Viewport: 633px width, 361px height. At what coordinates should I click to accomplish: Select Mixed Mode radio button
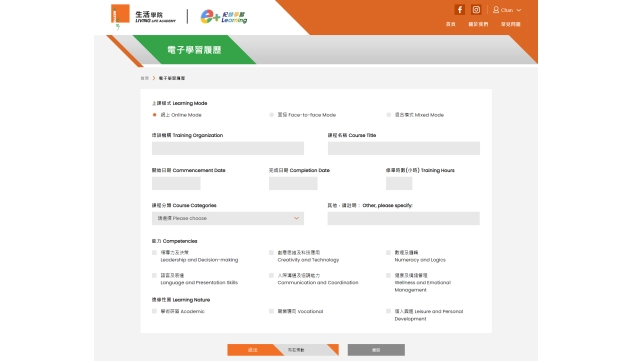[x=388, y=115]
